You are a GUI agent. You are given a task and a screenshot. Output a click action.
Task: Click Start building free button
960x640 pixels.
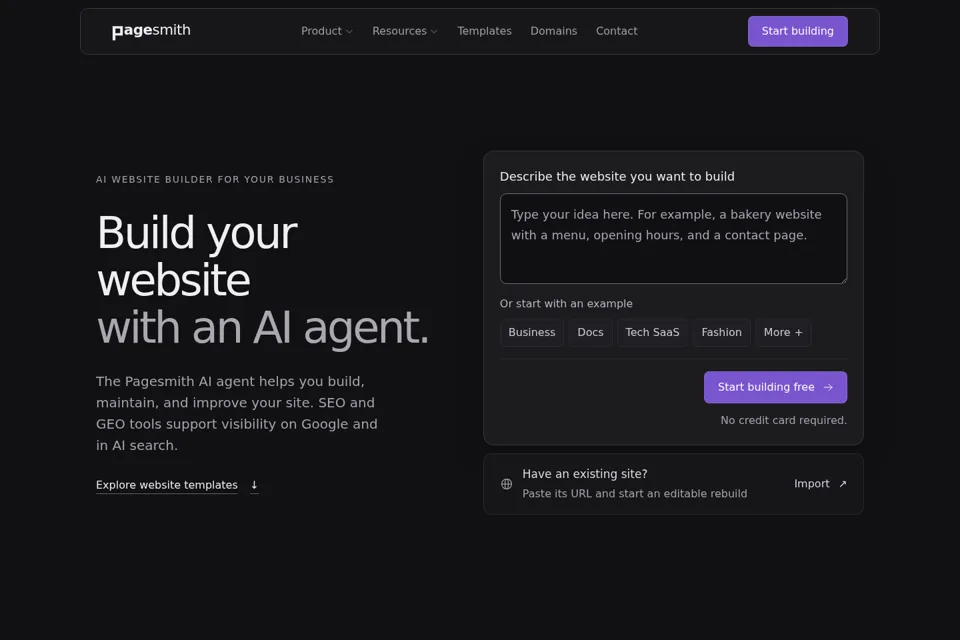pyautogui.click(x=775, y=387)
